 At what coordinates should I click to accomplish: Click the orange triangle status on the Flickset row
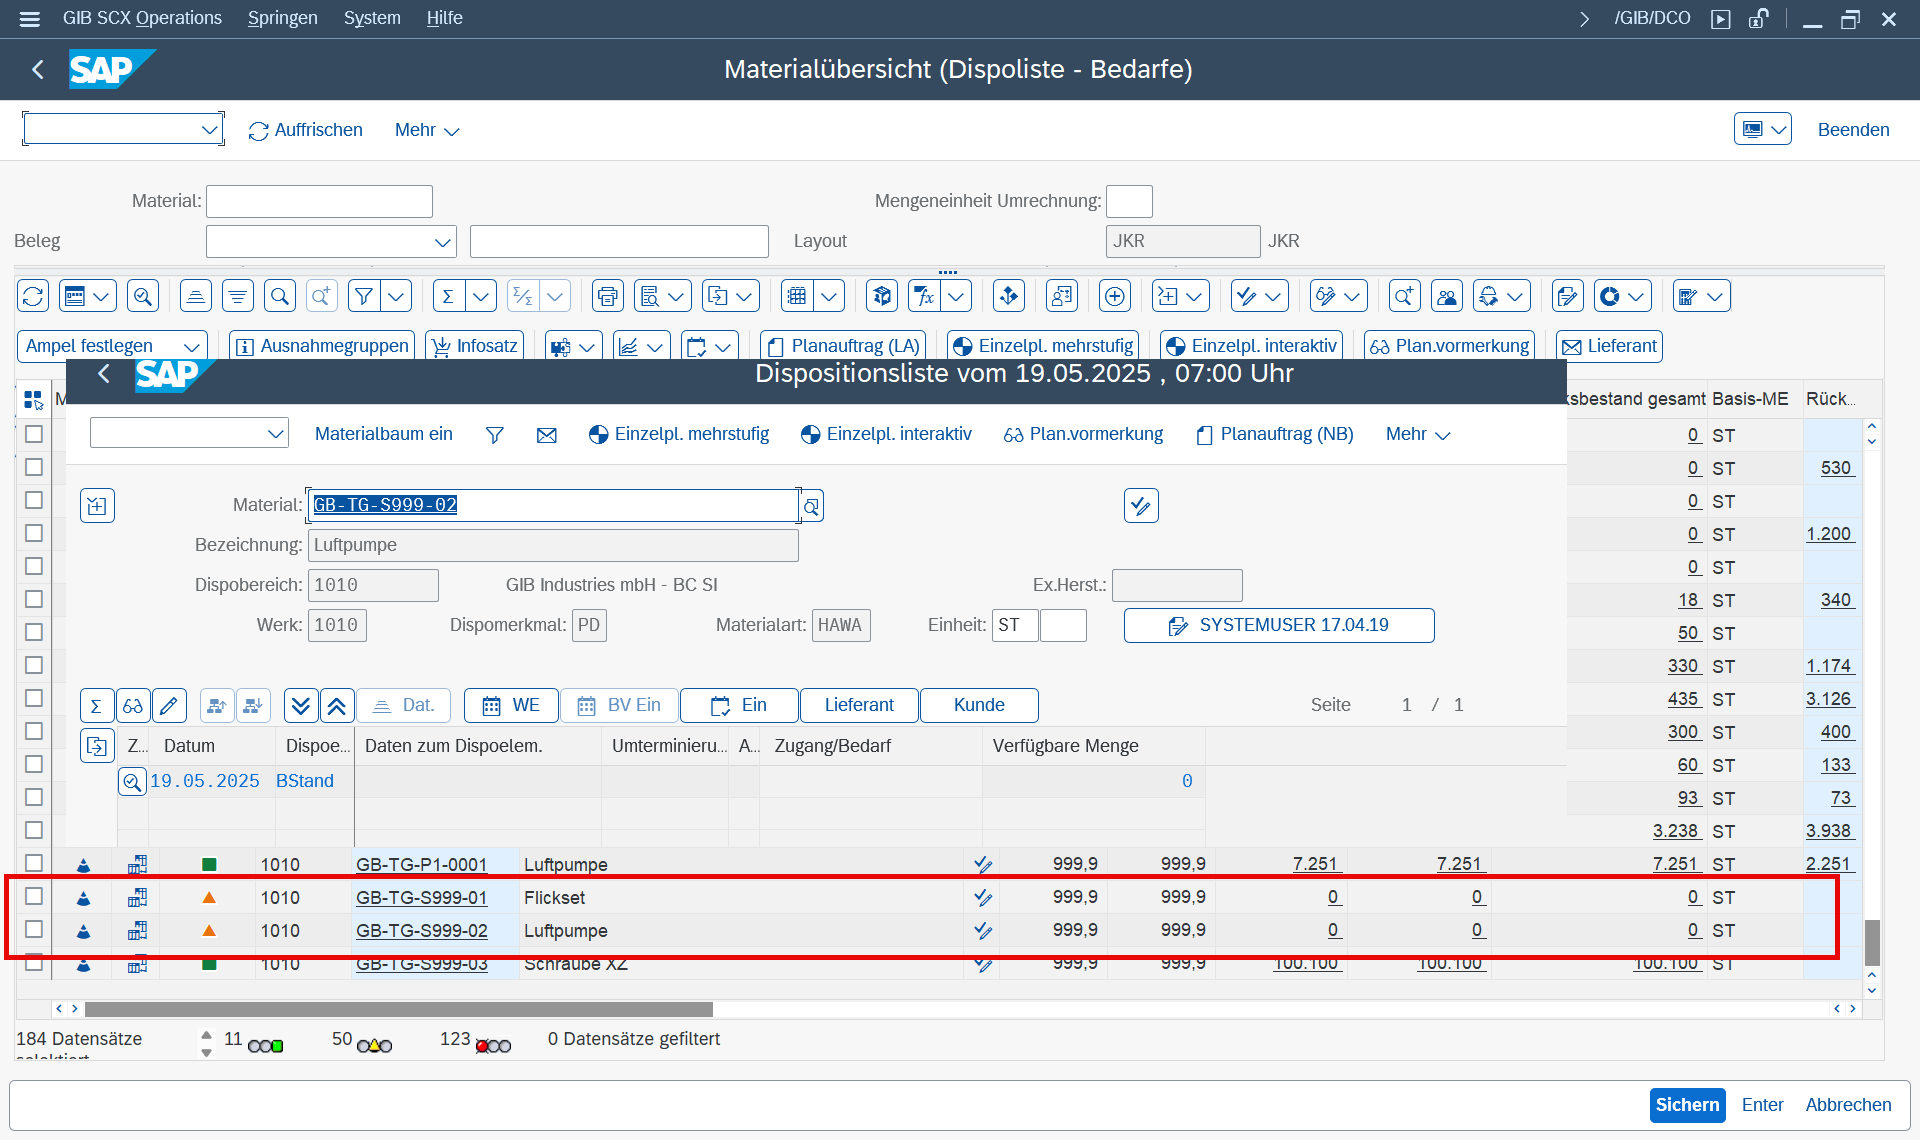(209, 898)
